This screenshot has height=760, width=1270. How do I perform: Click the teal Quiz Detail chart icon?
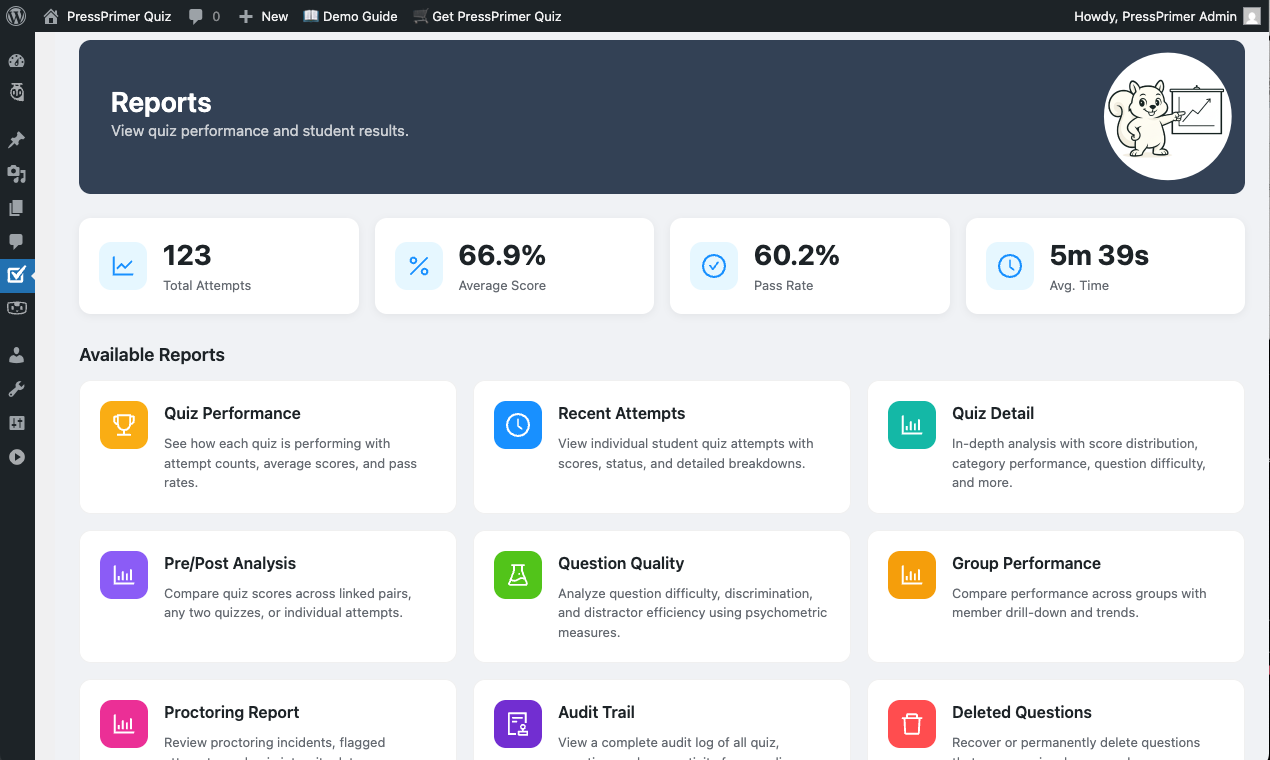tap(912, 425)
